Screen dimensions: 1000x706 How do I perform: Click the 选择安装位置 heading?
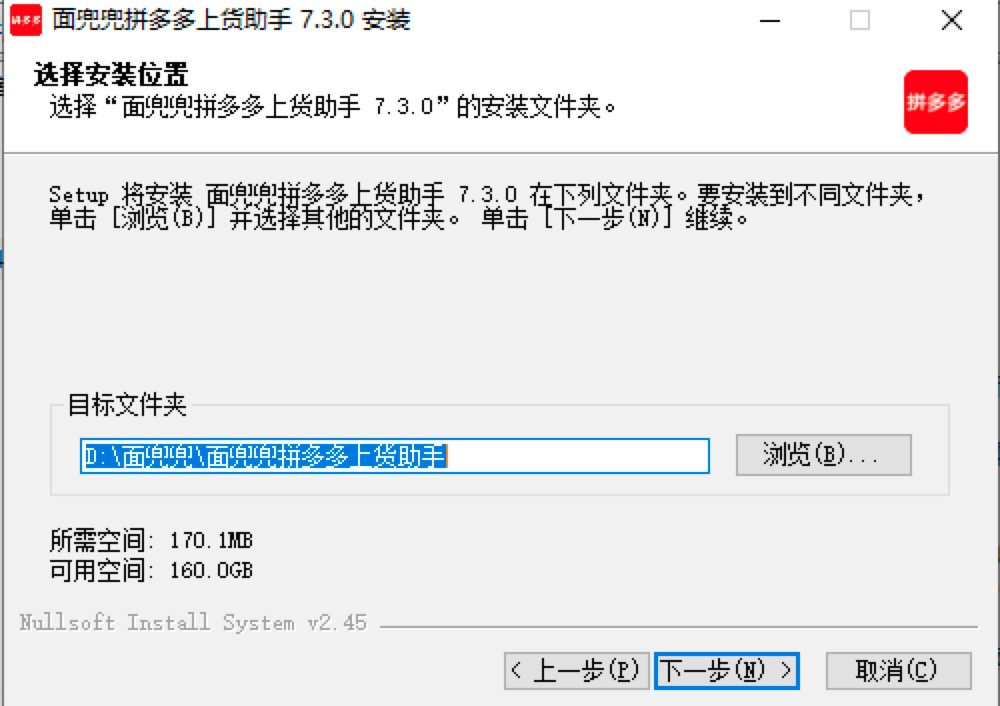(111, 75)
